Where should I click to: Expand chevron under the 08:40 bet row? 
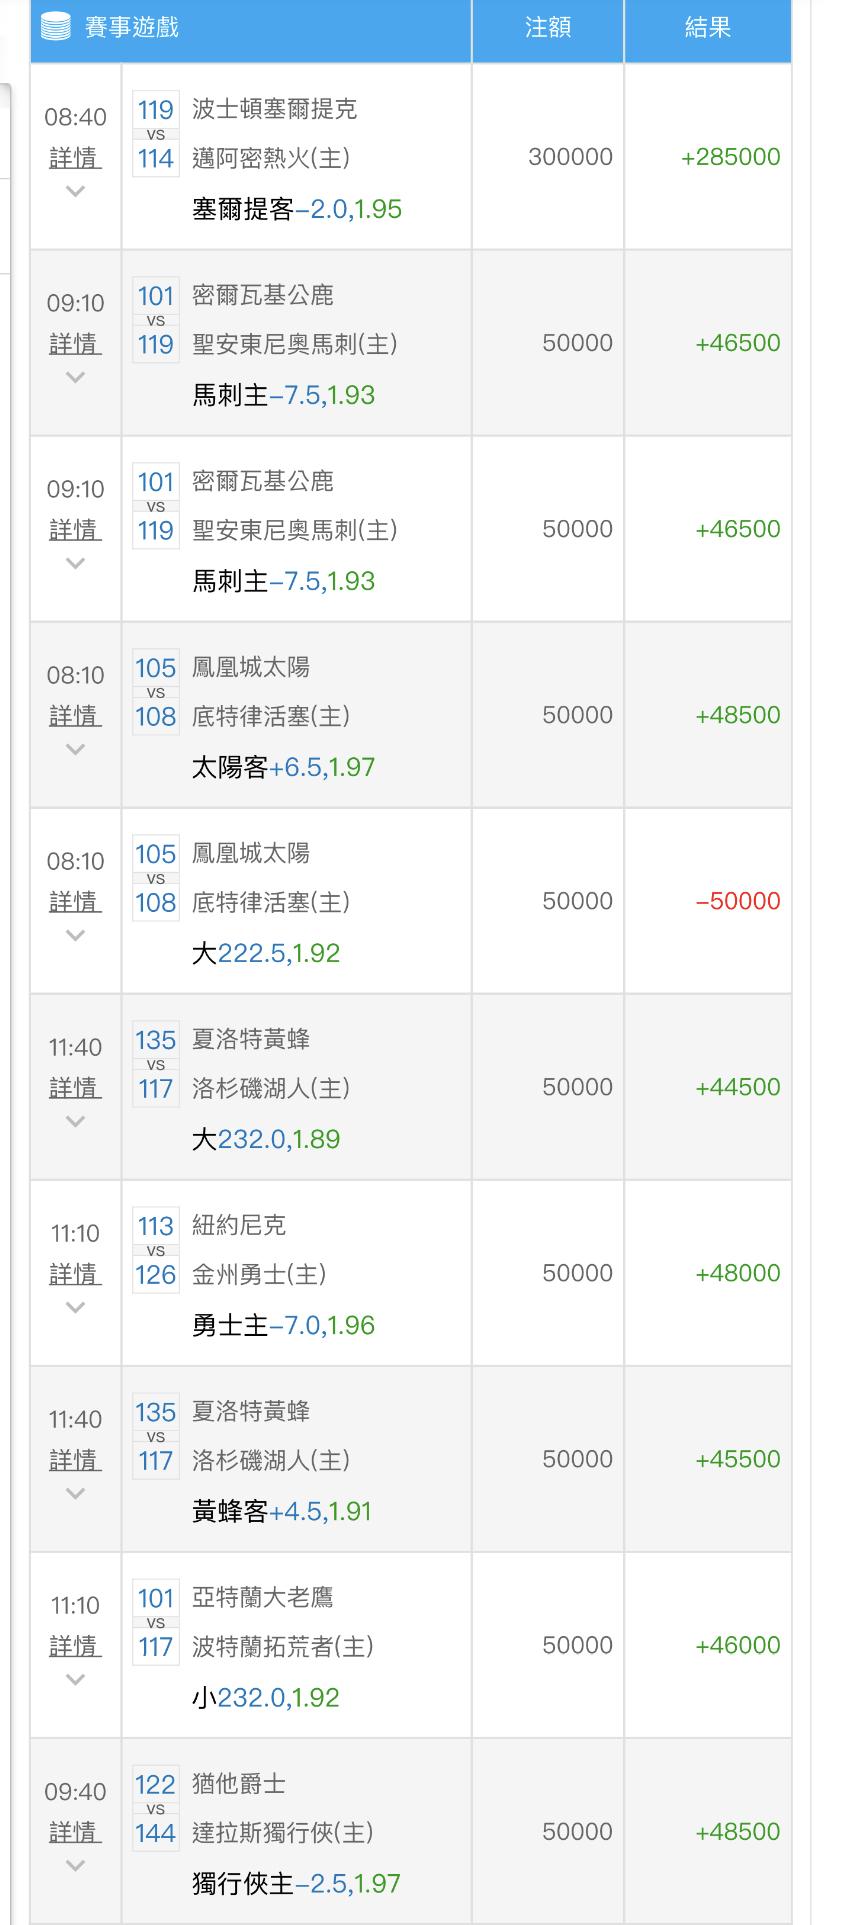click(75, 191)
